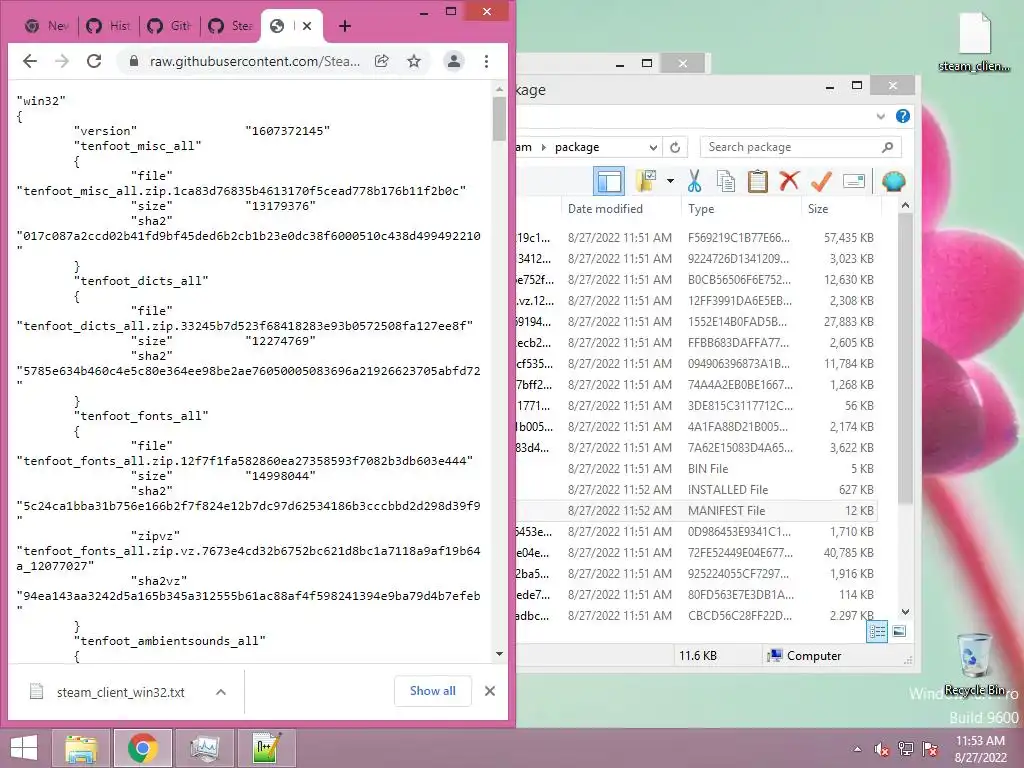
Task: Select the MANIFEST File row
Action: [696, 511]
